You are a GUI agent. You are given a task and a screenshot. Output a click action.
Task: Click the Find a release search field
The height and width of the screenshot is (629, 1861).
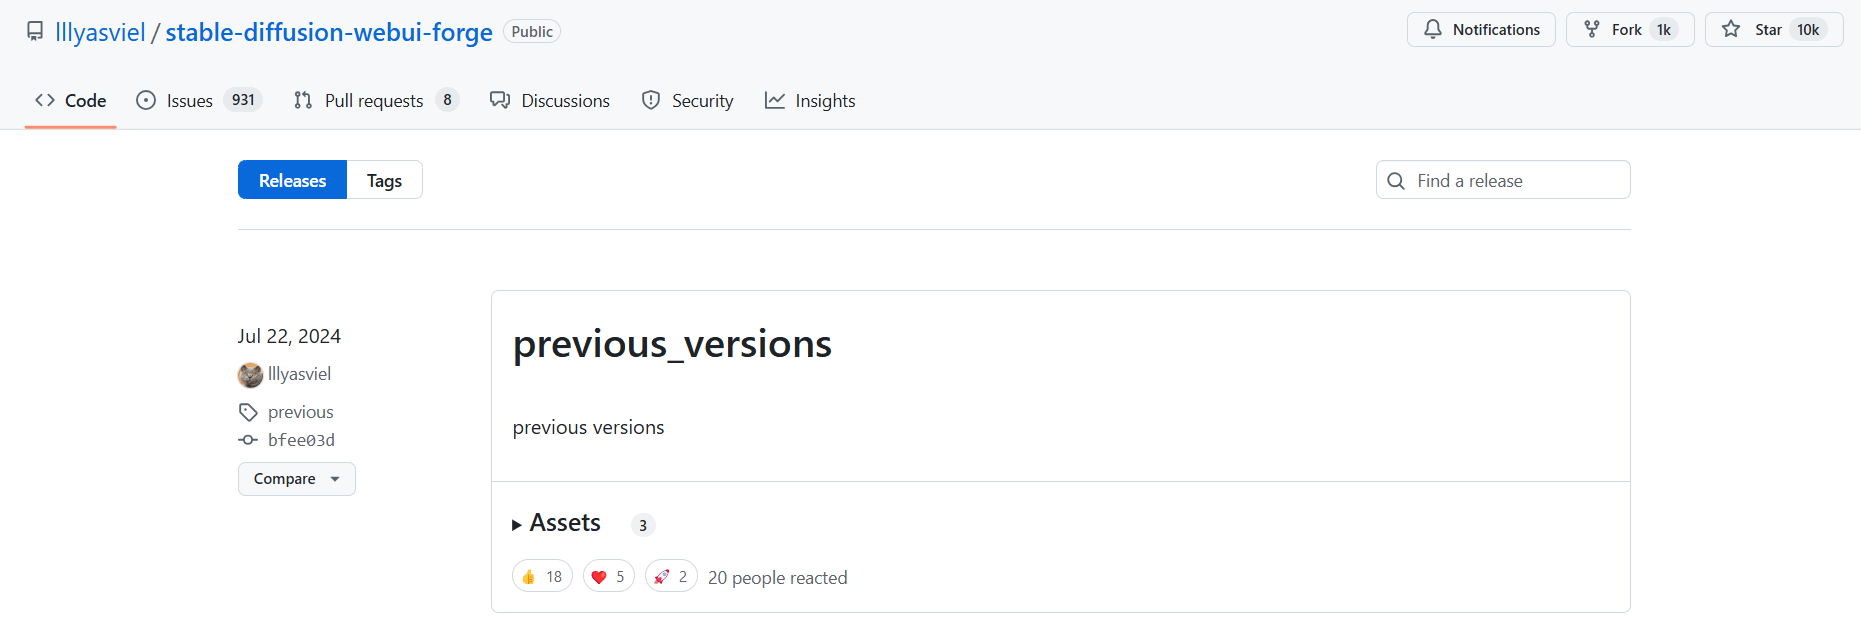pos(1515,181)
